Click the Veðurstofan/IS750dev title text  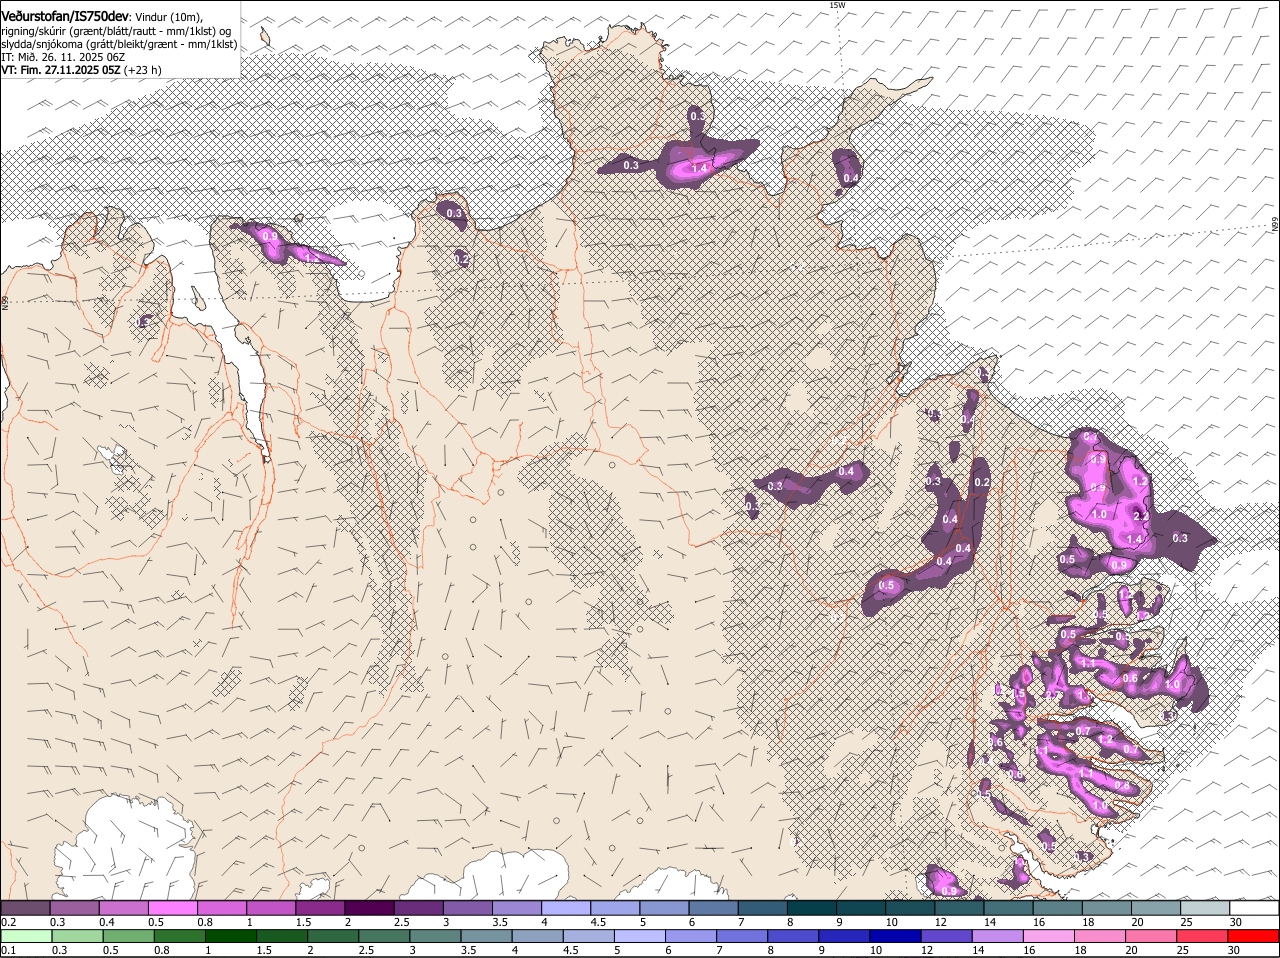65,17
